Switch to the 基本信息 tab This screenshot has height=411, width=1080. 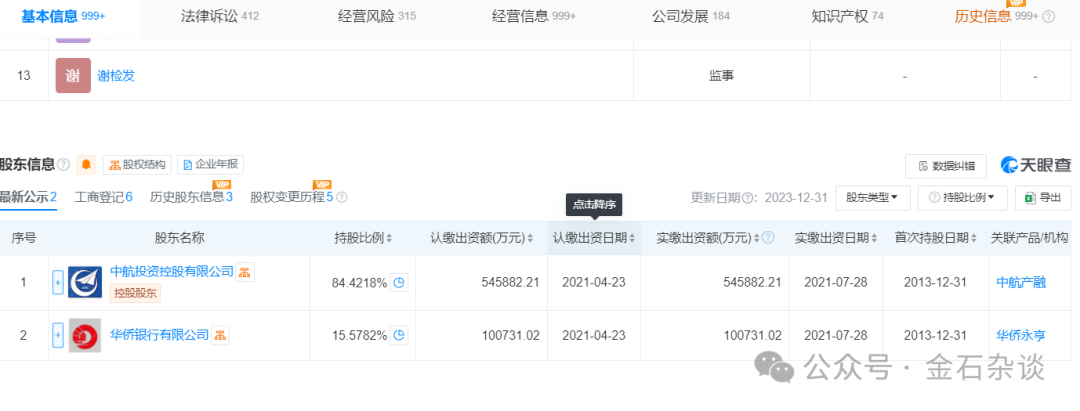[63, 17]
